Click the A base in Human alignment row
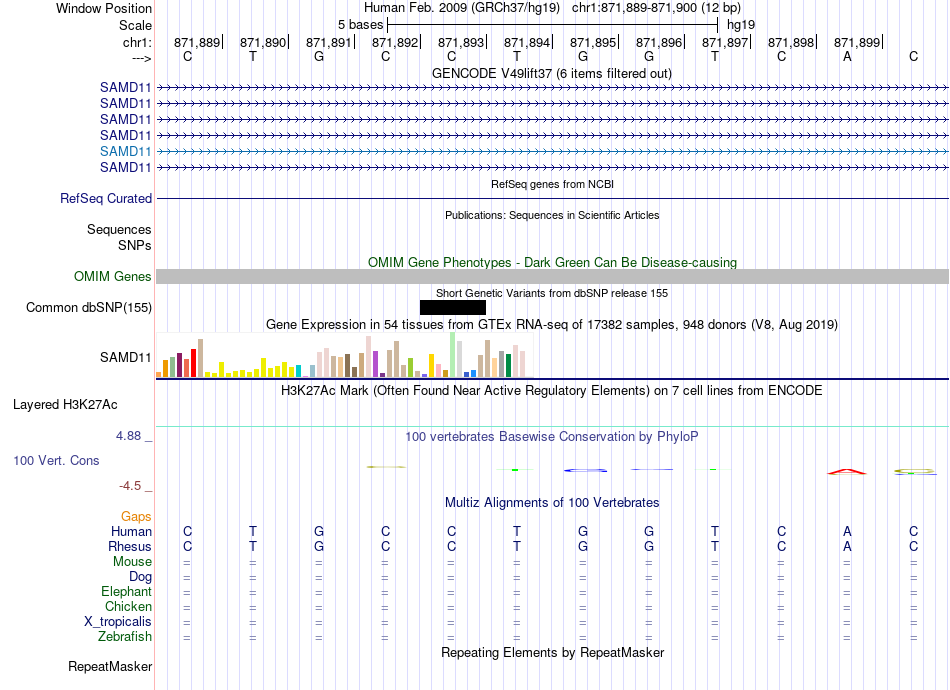Screen dimensions: 950x690 [847, 531]
